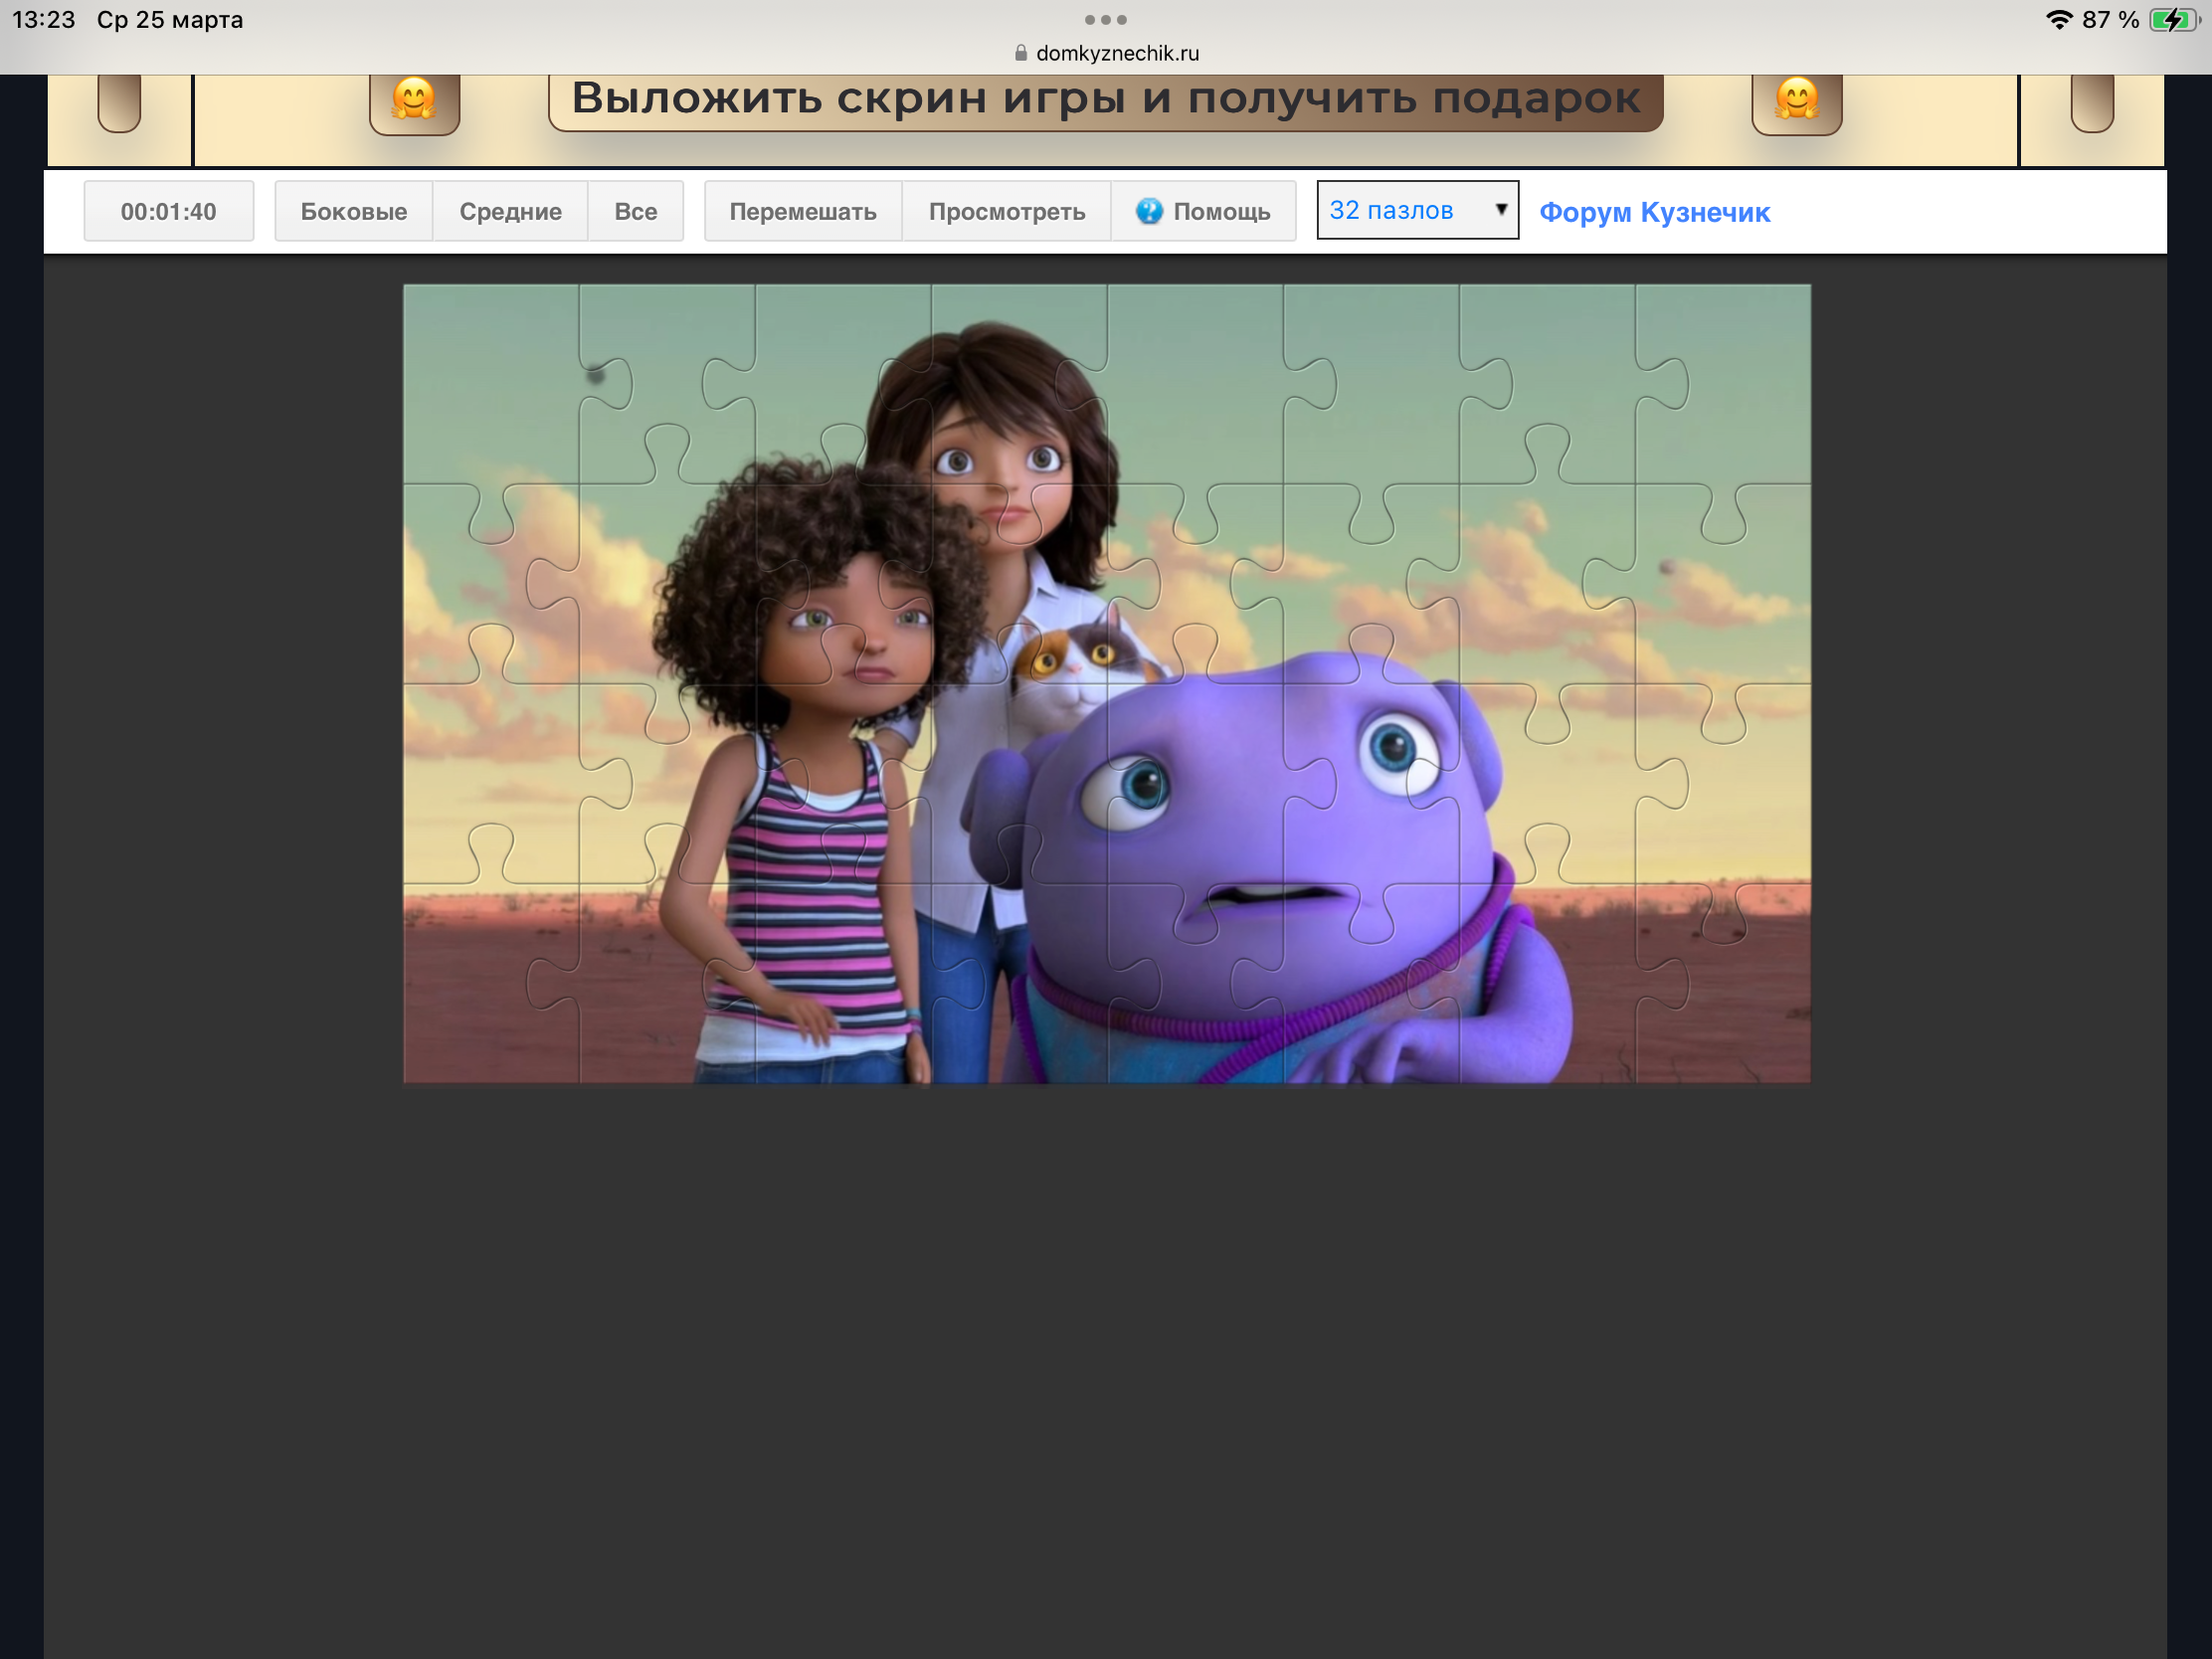Click the 00:01:40 timer display
2212x1659 pixels.
coord(168,211)
